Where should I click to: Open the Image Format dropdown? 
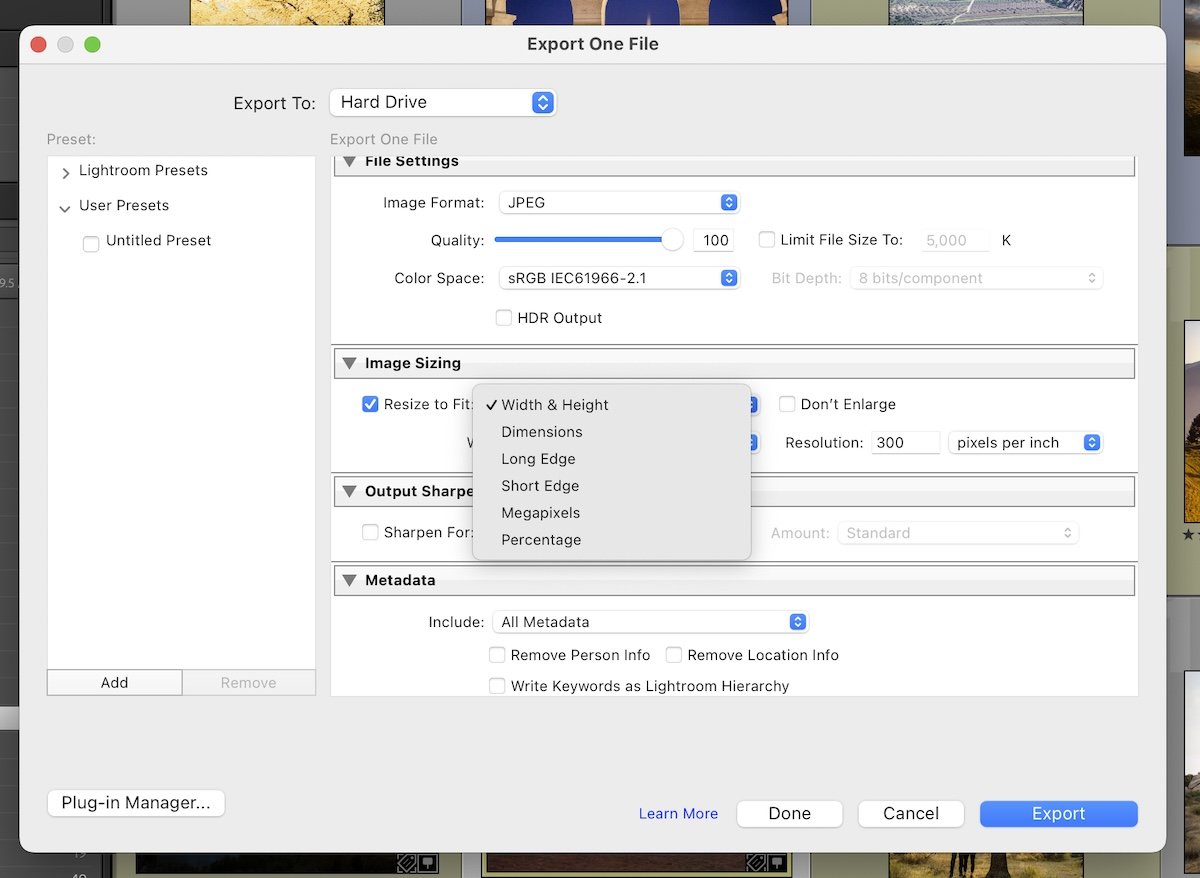coord(618,202)
